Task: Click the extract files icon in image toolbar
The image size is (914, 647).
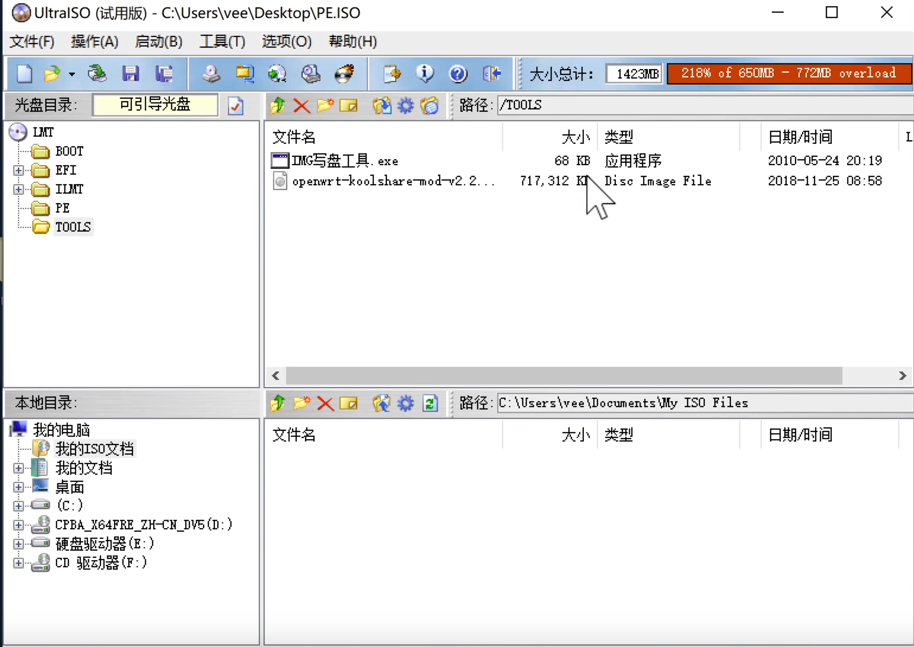Action: [382, 106]
